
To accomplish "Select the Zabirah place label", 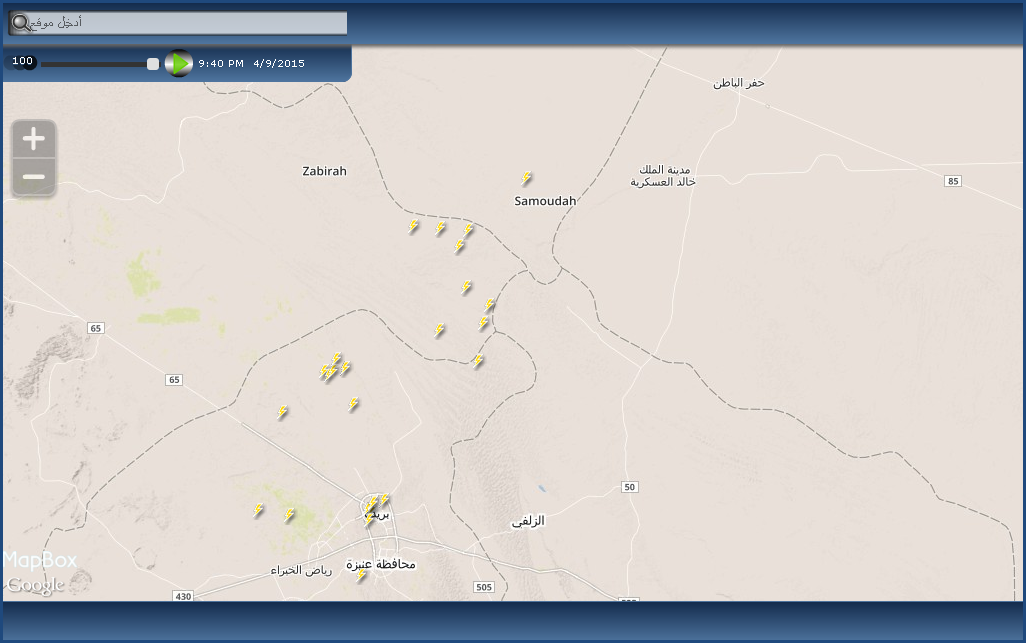I will click(324, 171).
